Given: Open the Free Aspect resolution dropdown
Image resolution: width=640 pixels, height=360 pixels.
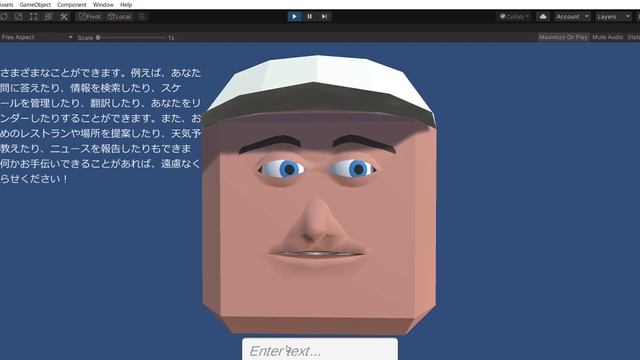Looking at the screenshot, I should click(x=37, y=37).
